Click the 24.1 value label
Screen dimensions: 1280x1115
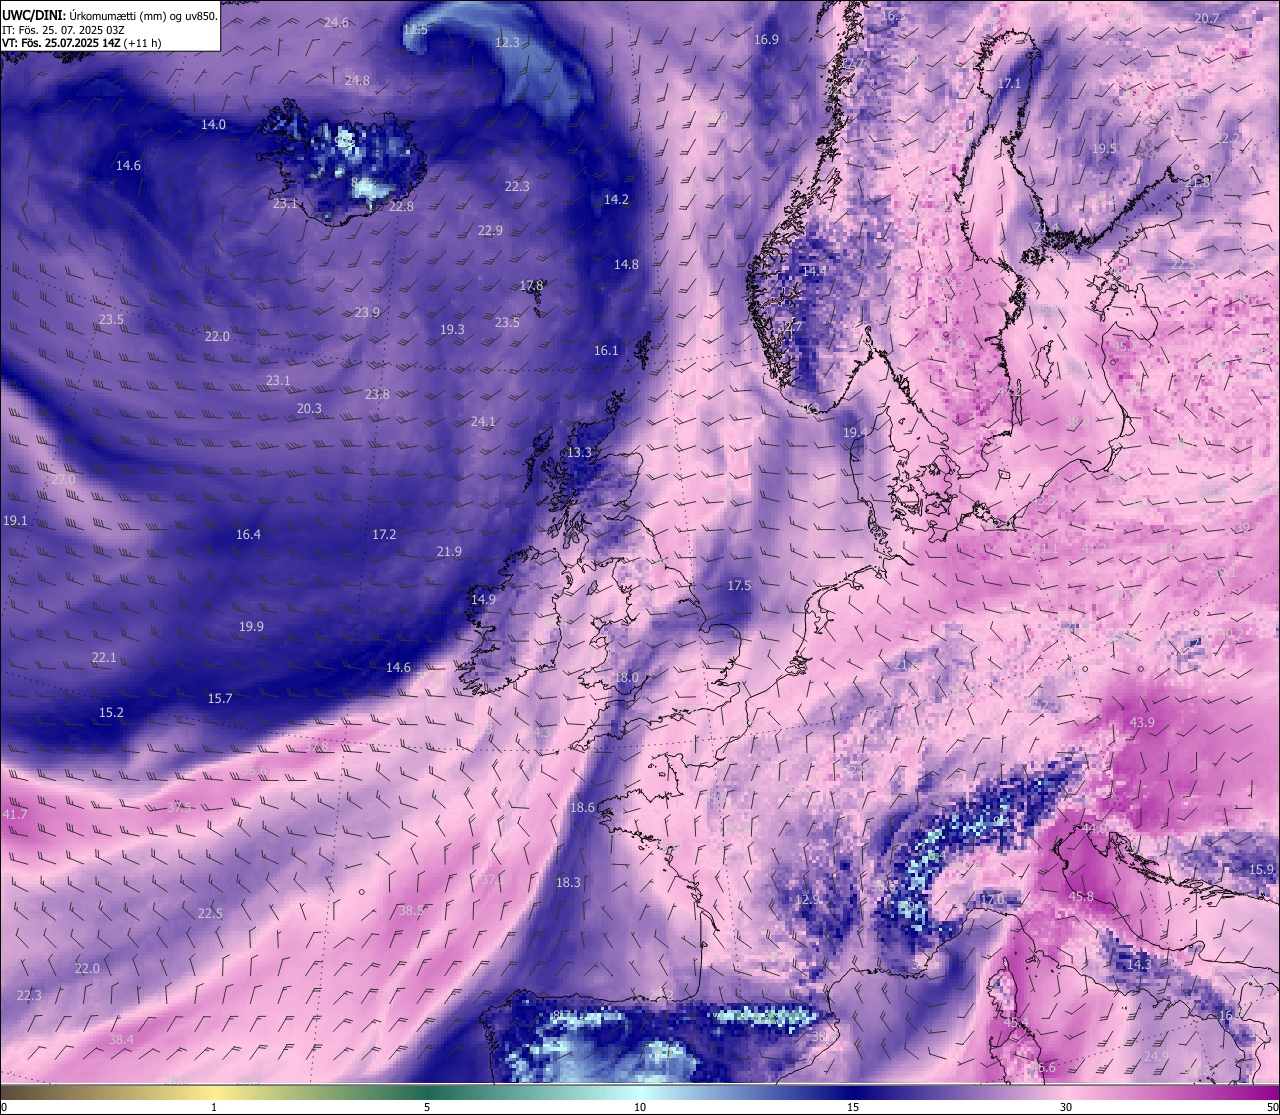pos(483,421)
